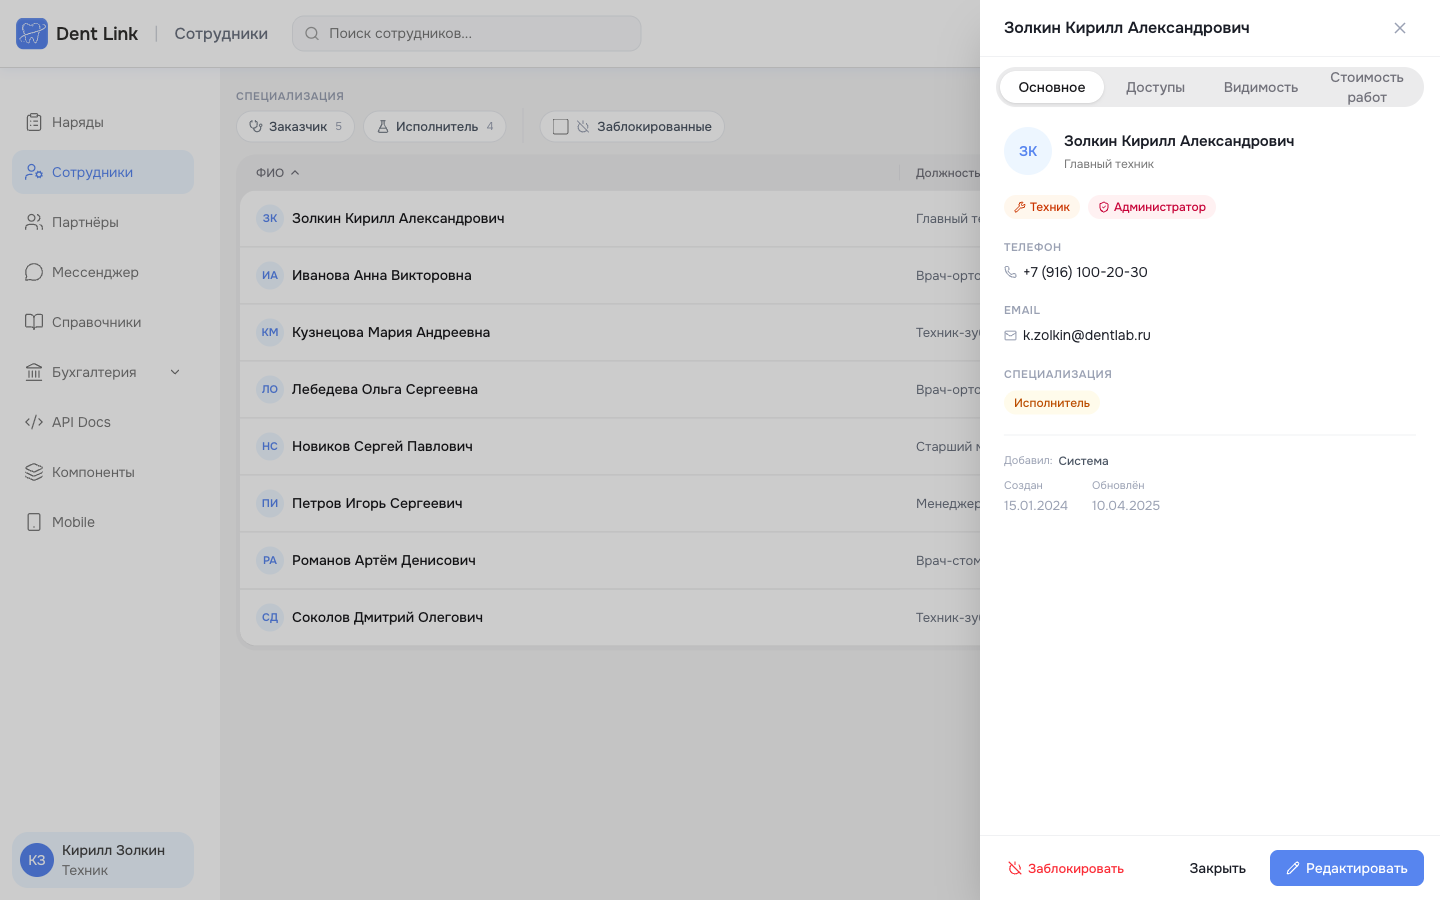Viewport: 1440px width, 900px height.
Task: Select Петров Игорь Сергеевич row
Action: [x=610, y=503]
